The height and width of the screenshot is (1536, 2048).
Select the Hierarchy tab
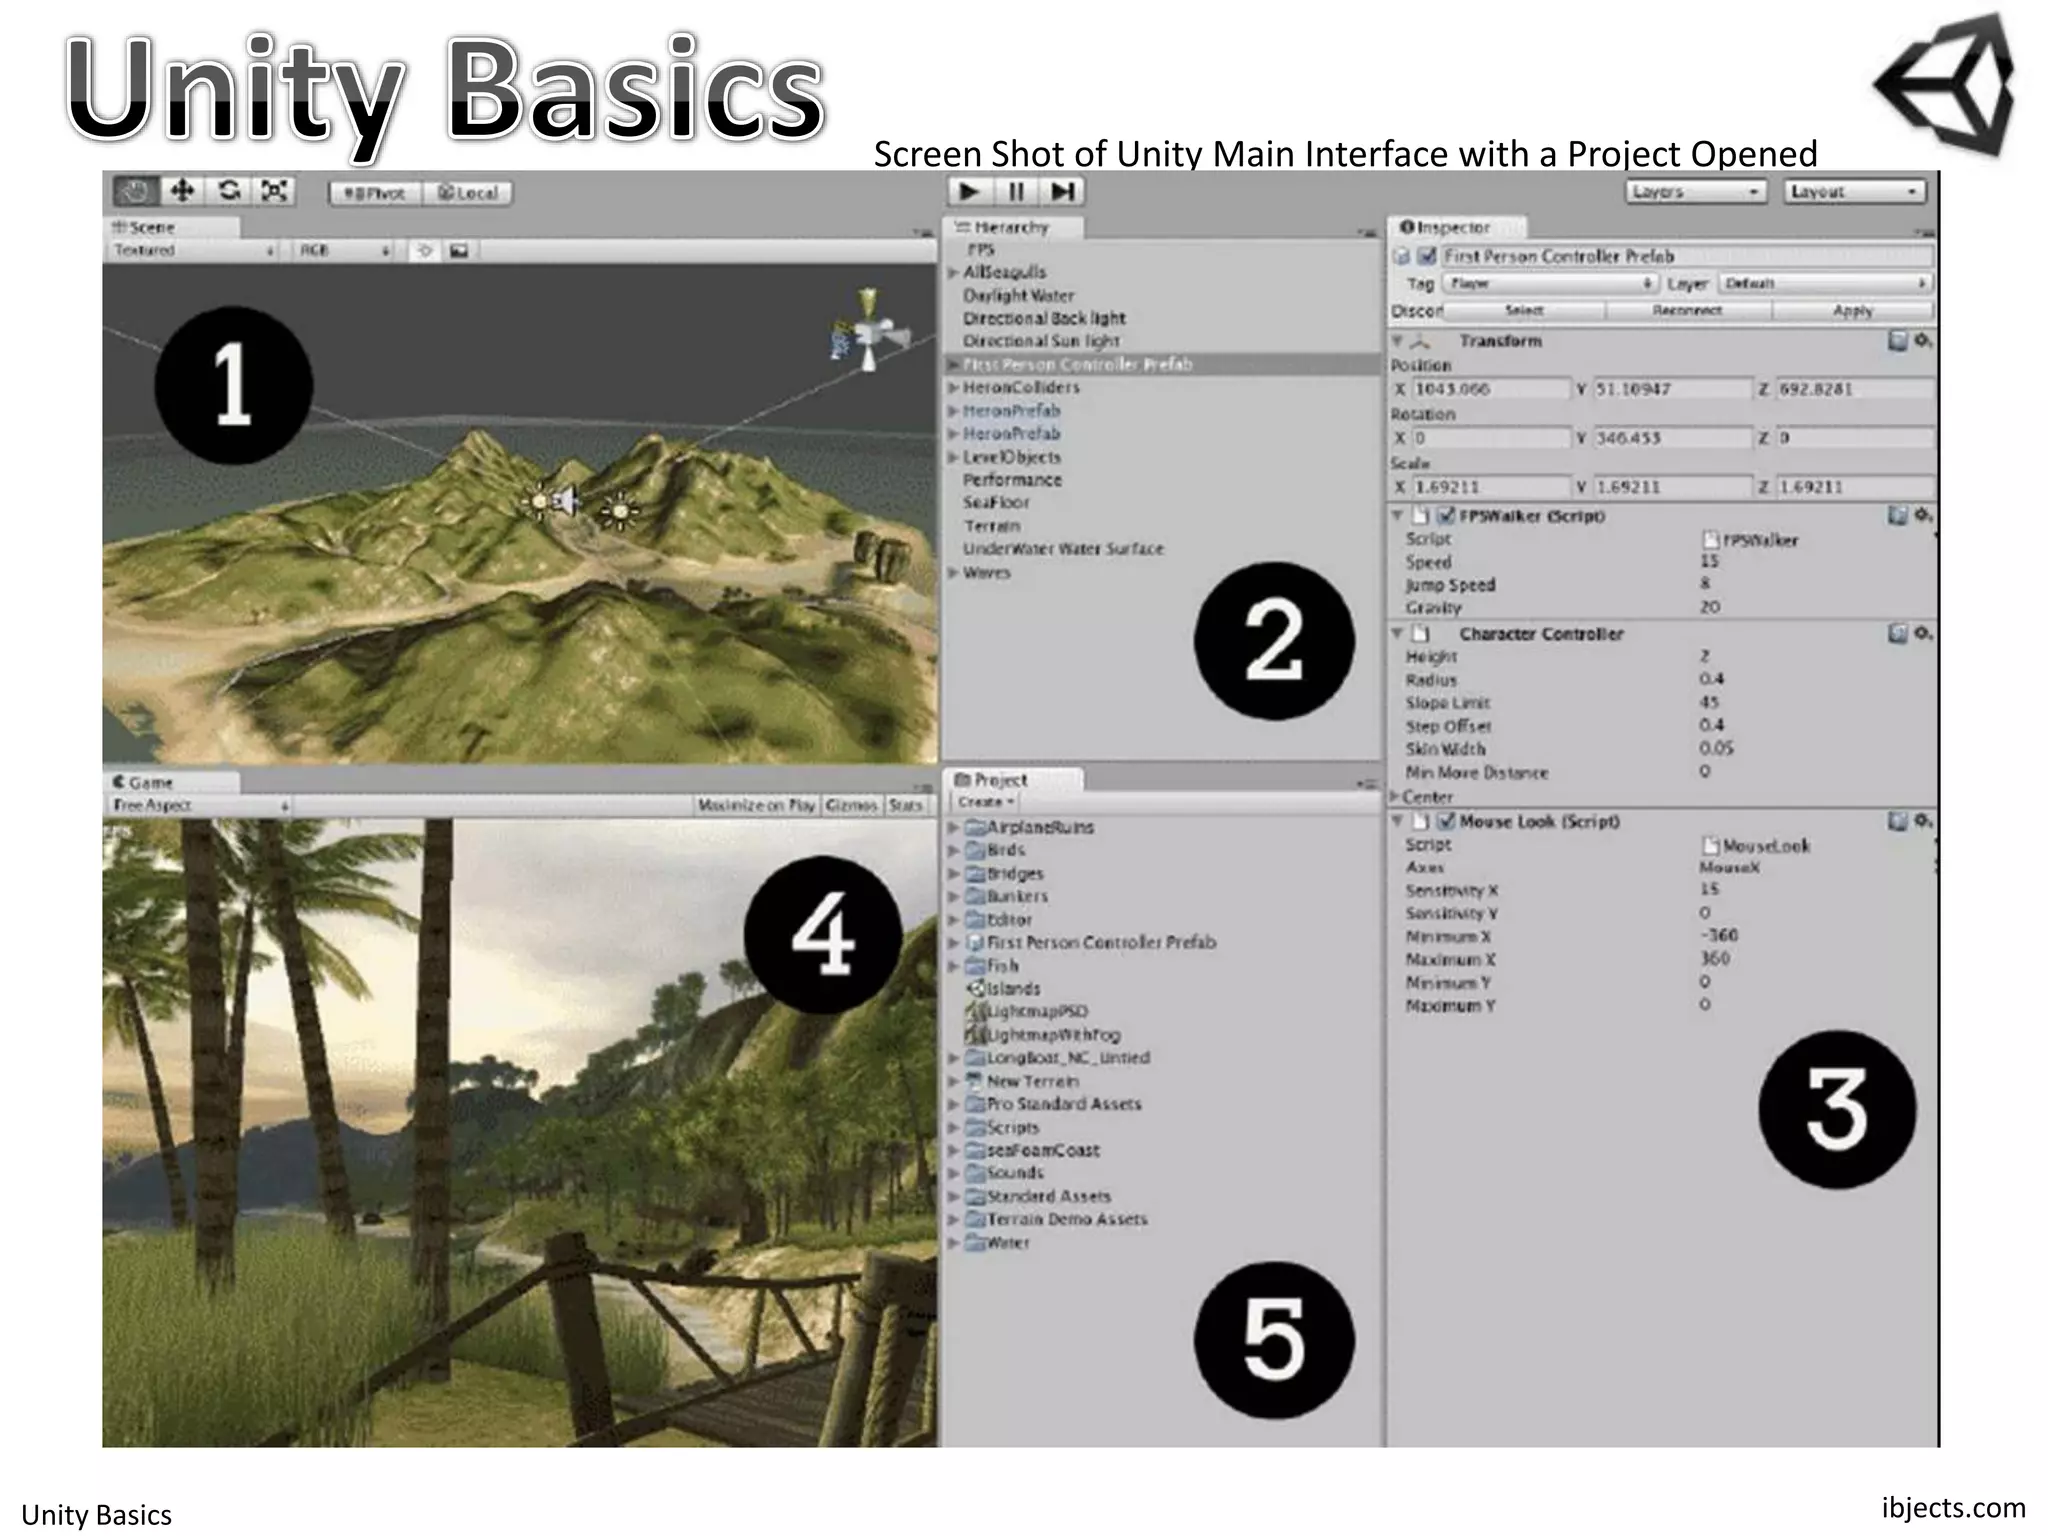click(x=1002, y=228)
